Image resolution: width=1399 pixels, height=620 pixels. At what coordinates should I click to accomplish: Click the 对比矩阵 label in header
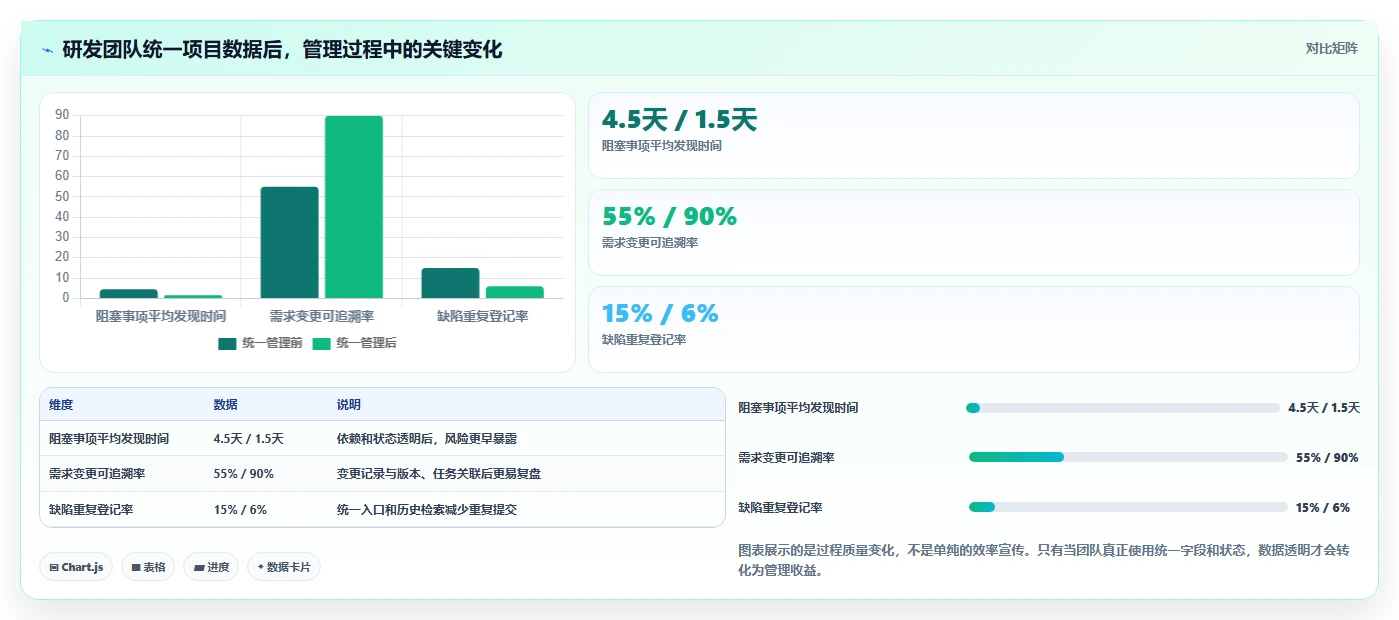point(1331,48)
